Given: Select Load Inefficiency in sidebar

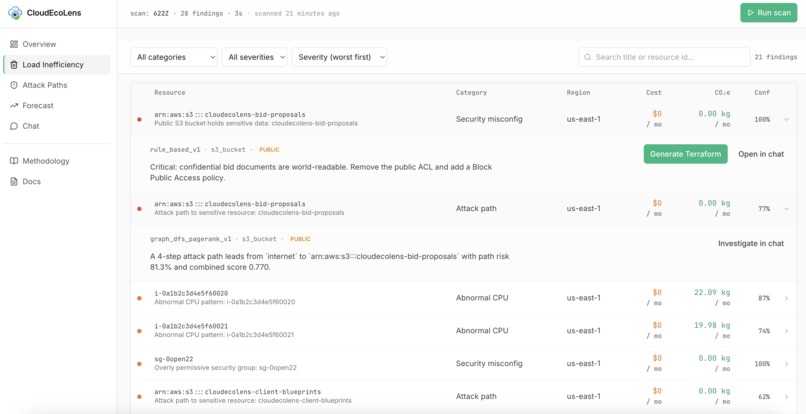Looking at the screenshot, I should coord(57,65).
